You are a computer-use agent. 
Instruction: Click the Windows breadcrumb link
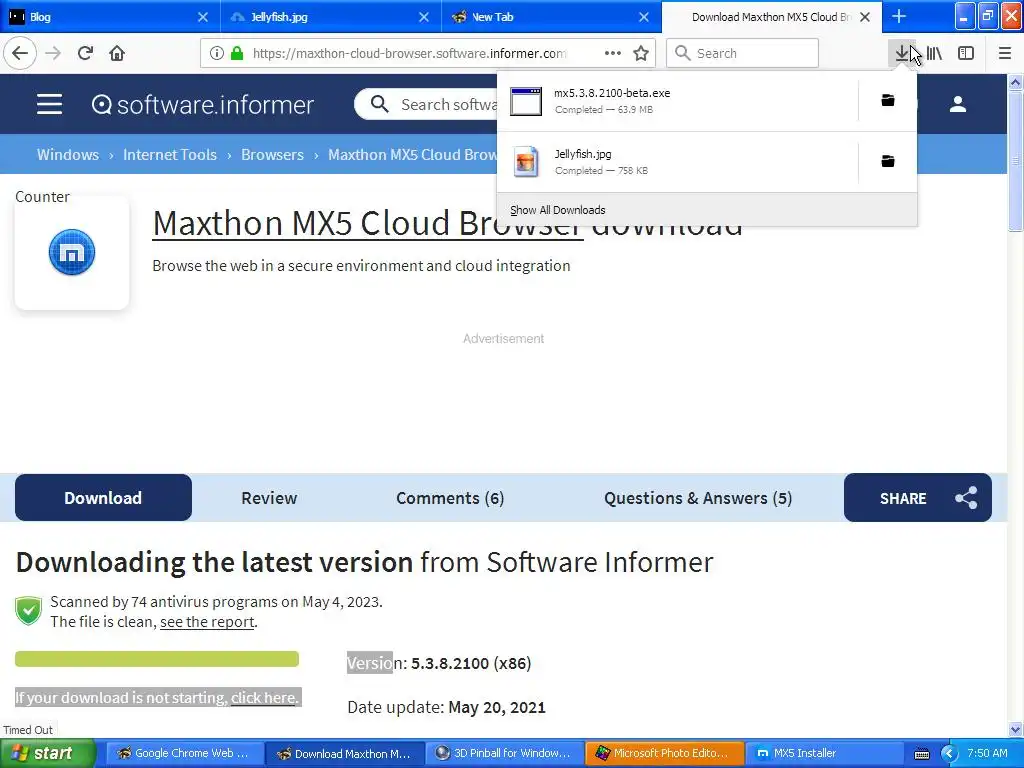pos(68,155)
